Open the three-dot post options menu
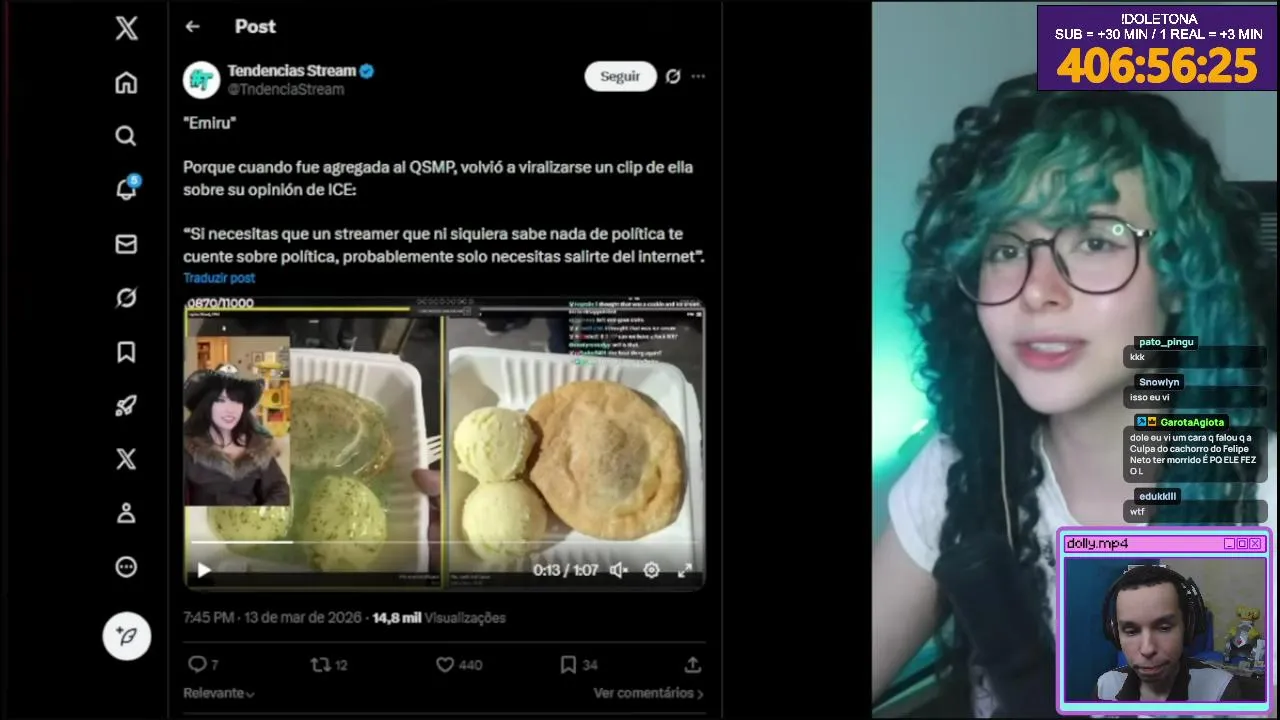The width and height of the screenshot is (1280, 720). (x=698, y=76)
